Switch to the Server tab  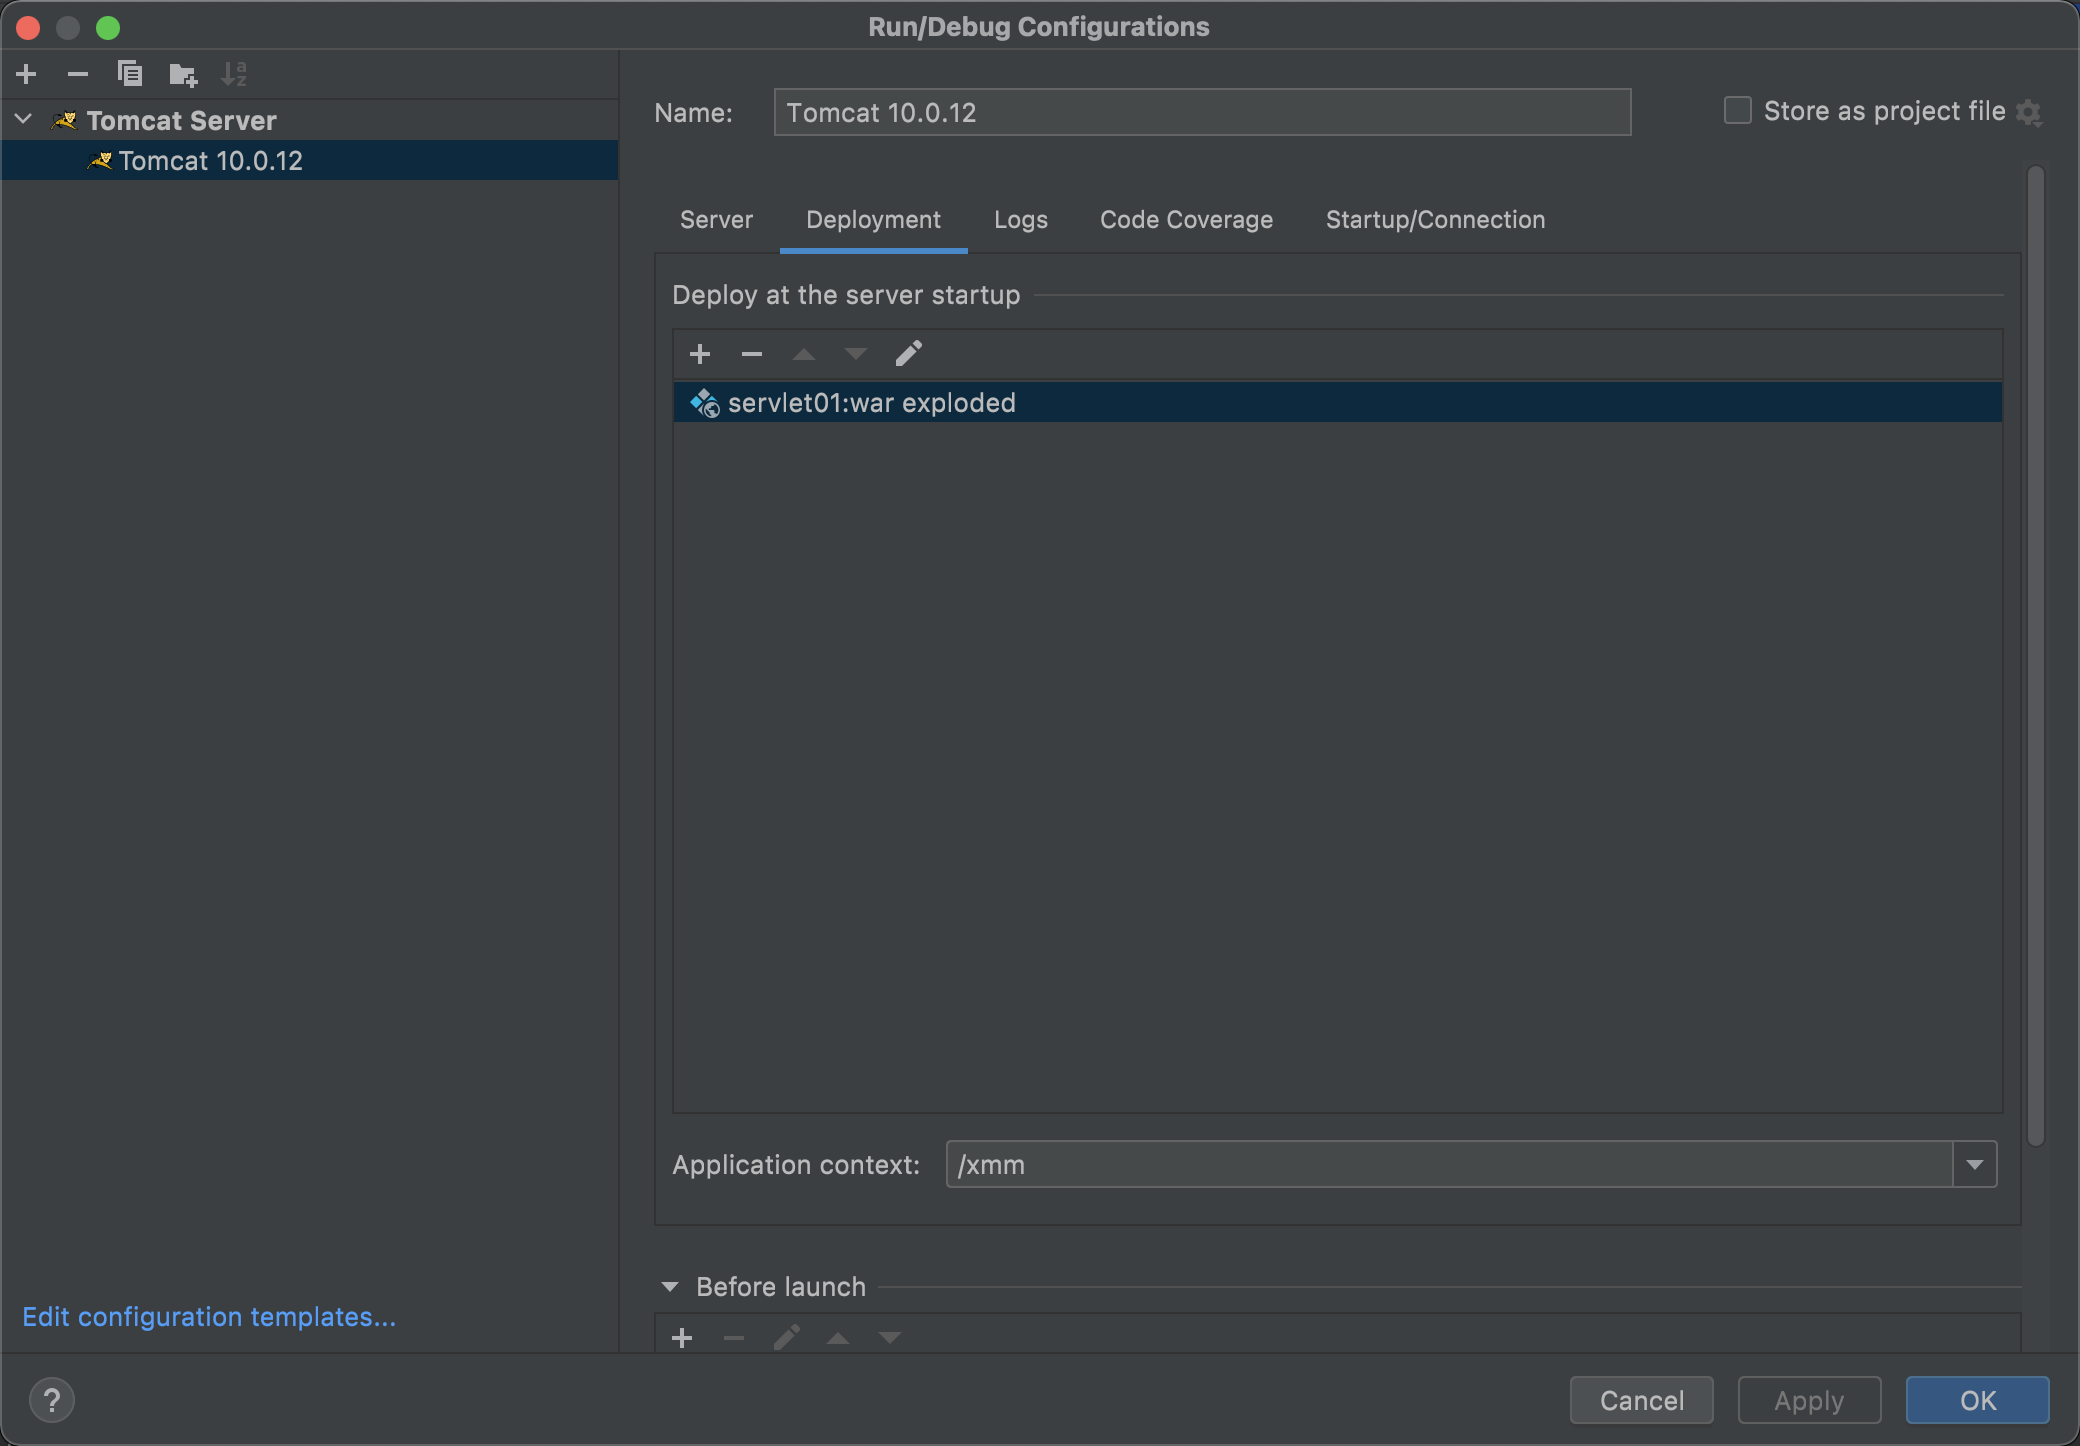716,220
